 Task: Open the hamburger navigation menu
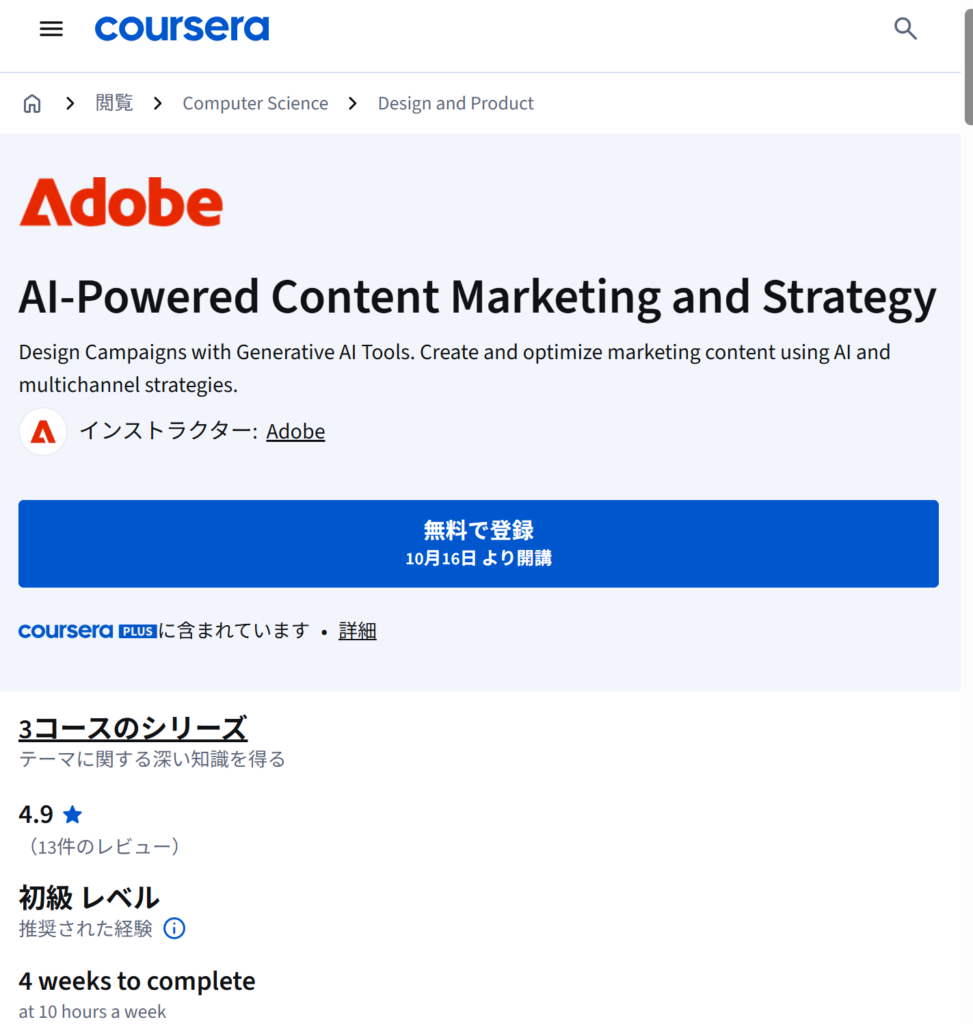51,29
